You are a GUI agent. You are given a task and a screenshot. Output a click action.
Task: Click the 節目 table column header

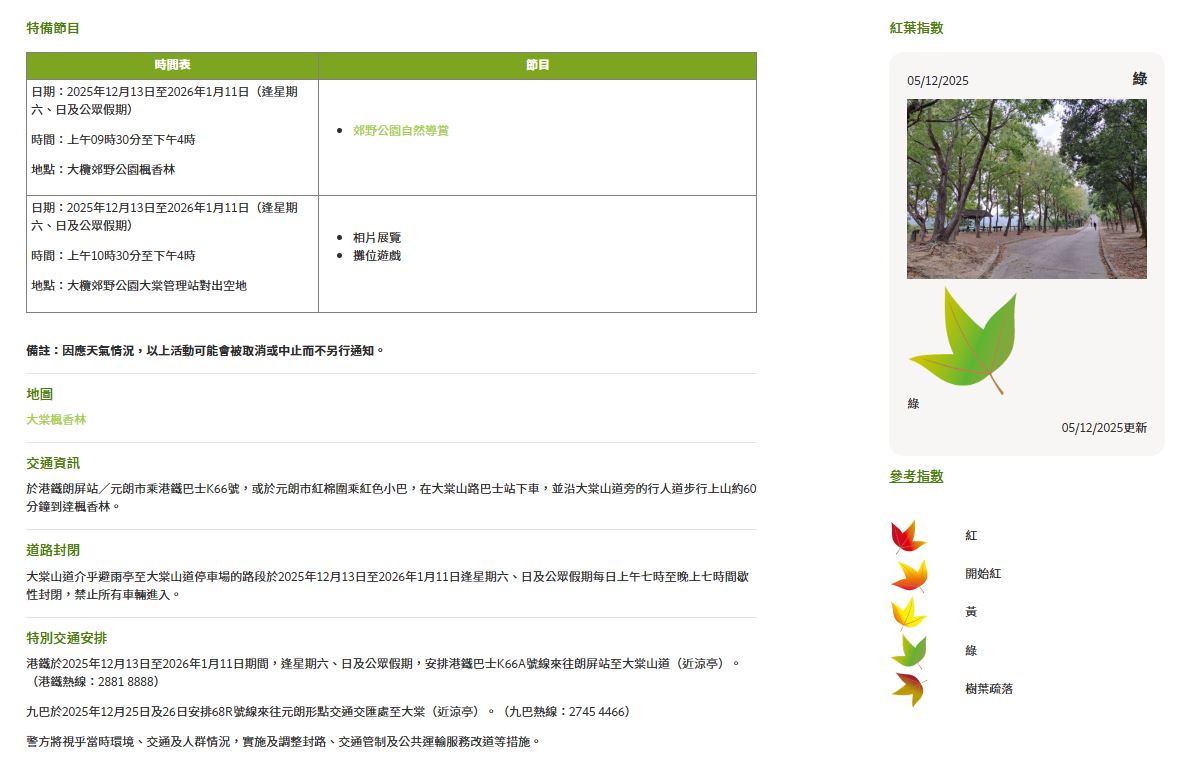[537, 65]
